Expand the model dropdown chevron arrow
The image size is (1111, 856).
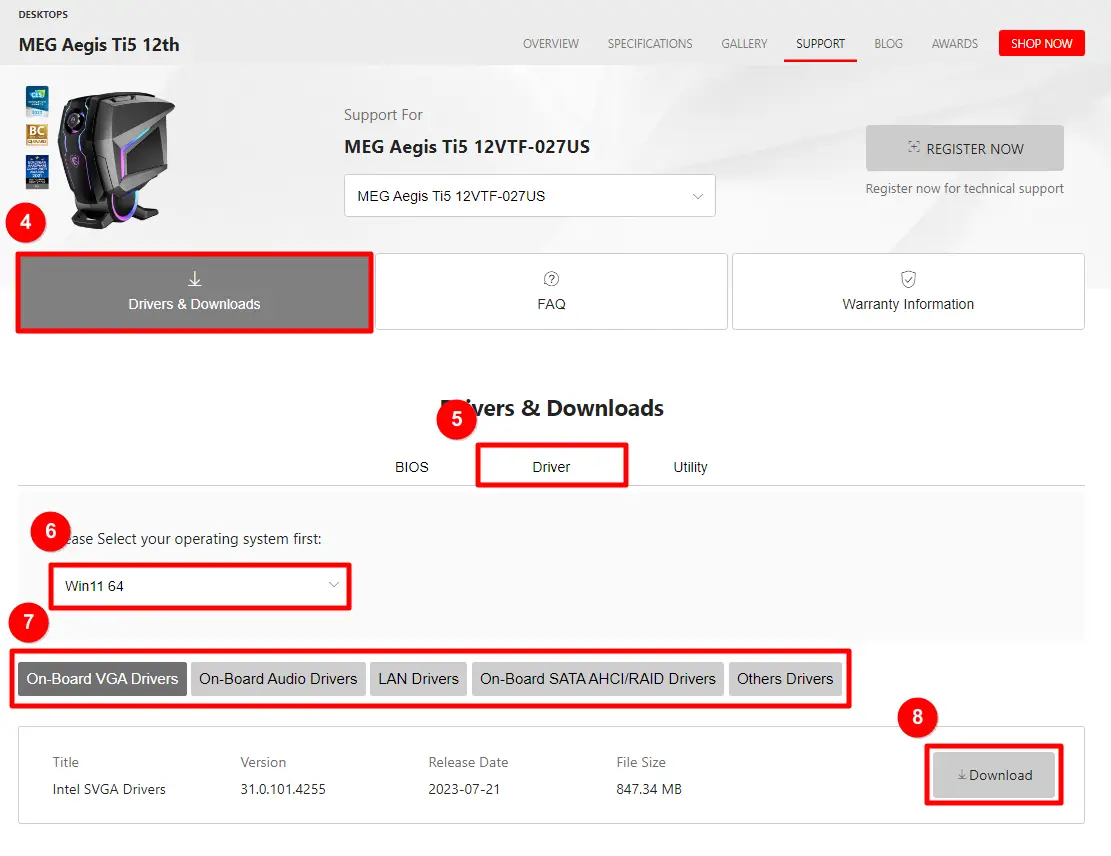click(698, 196)
